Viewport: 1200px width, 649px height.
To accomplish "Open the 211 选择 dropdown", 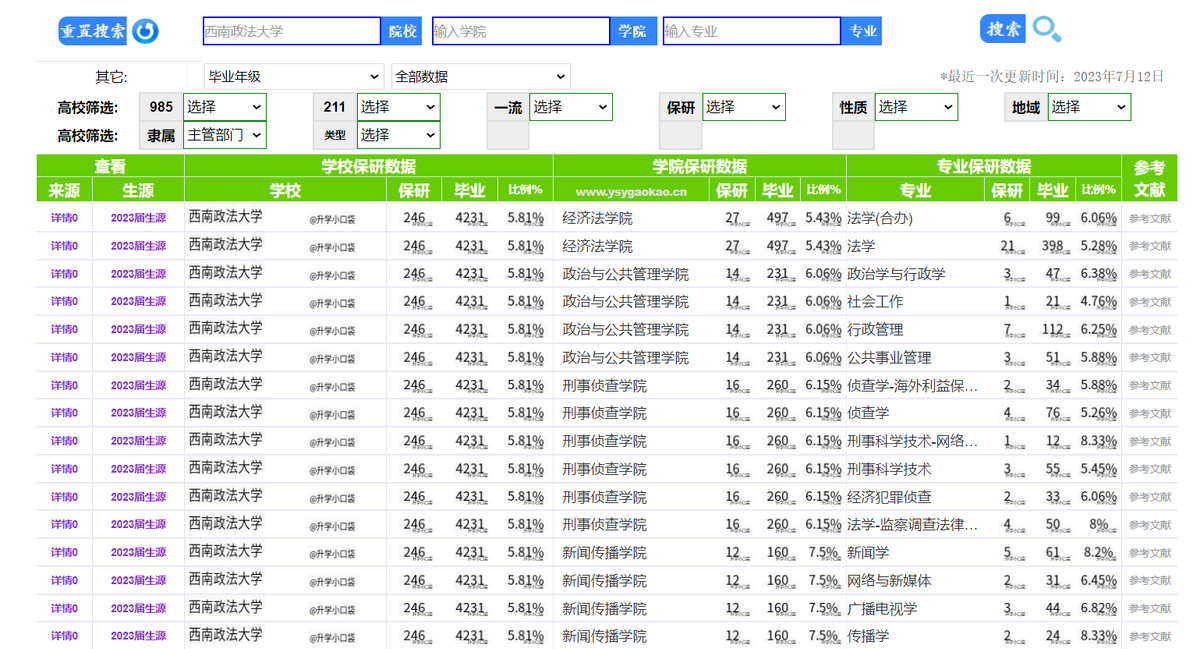I will [x=398, y=106].
